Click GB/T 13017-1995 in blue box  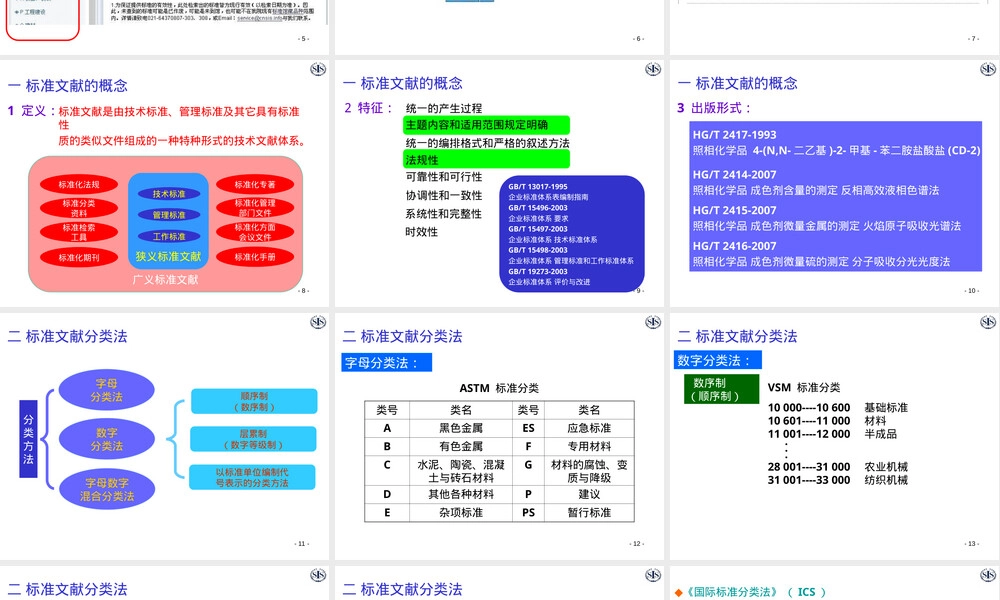[538, 187]
